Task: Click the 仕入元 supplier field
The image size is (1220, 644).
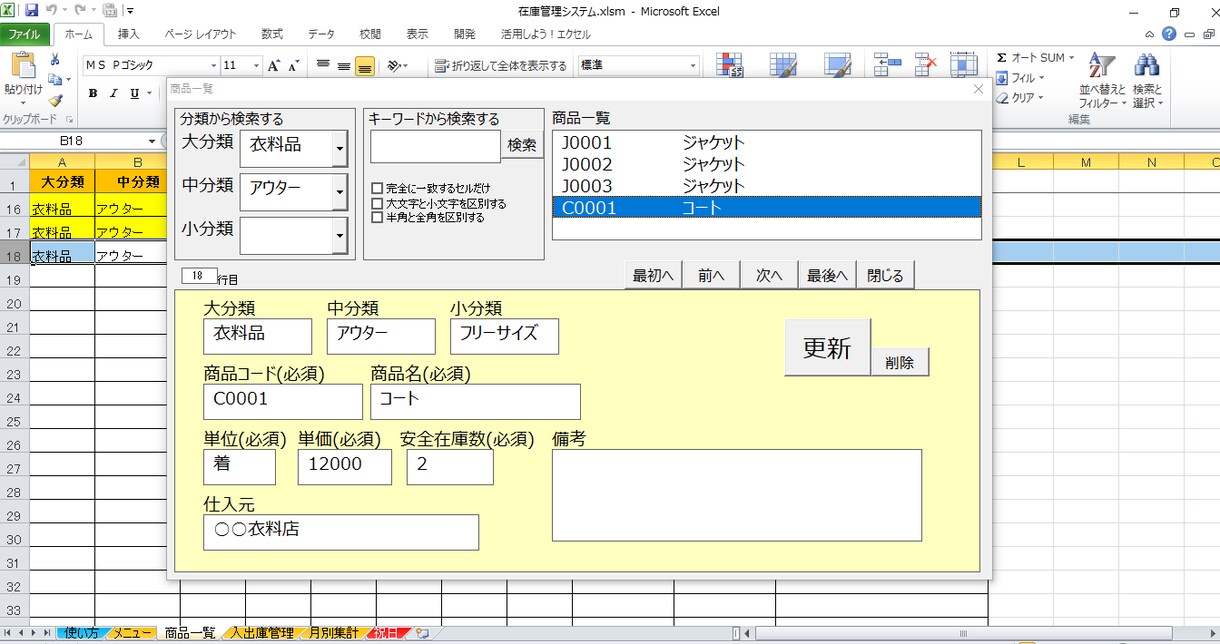Action: tap(341, 532)
